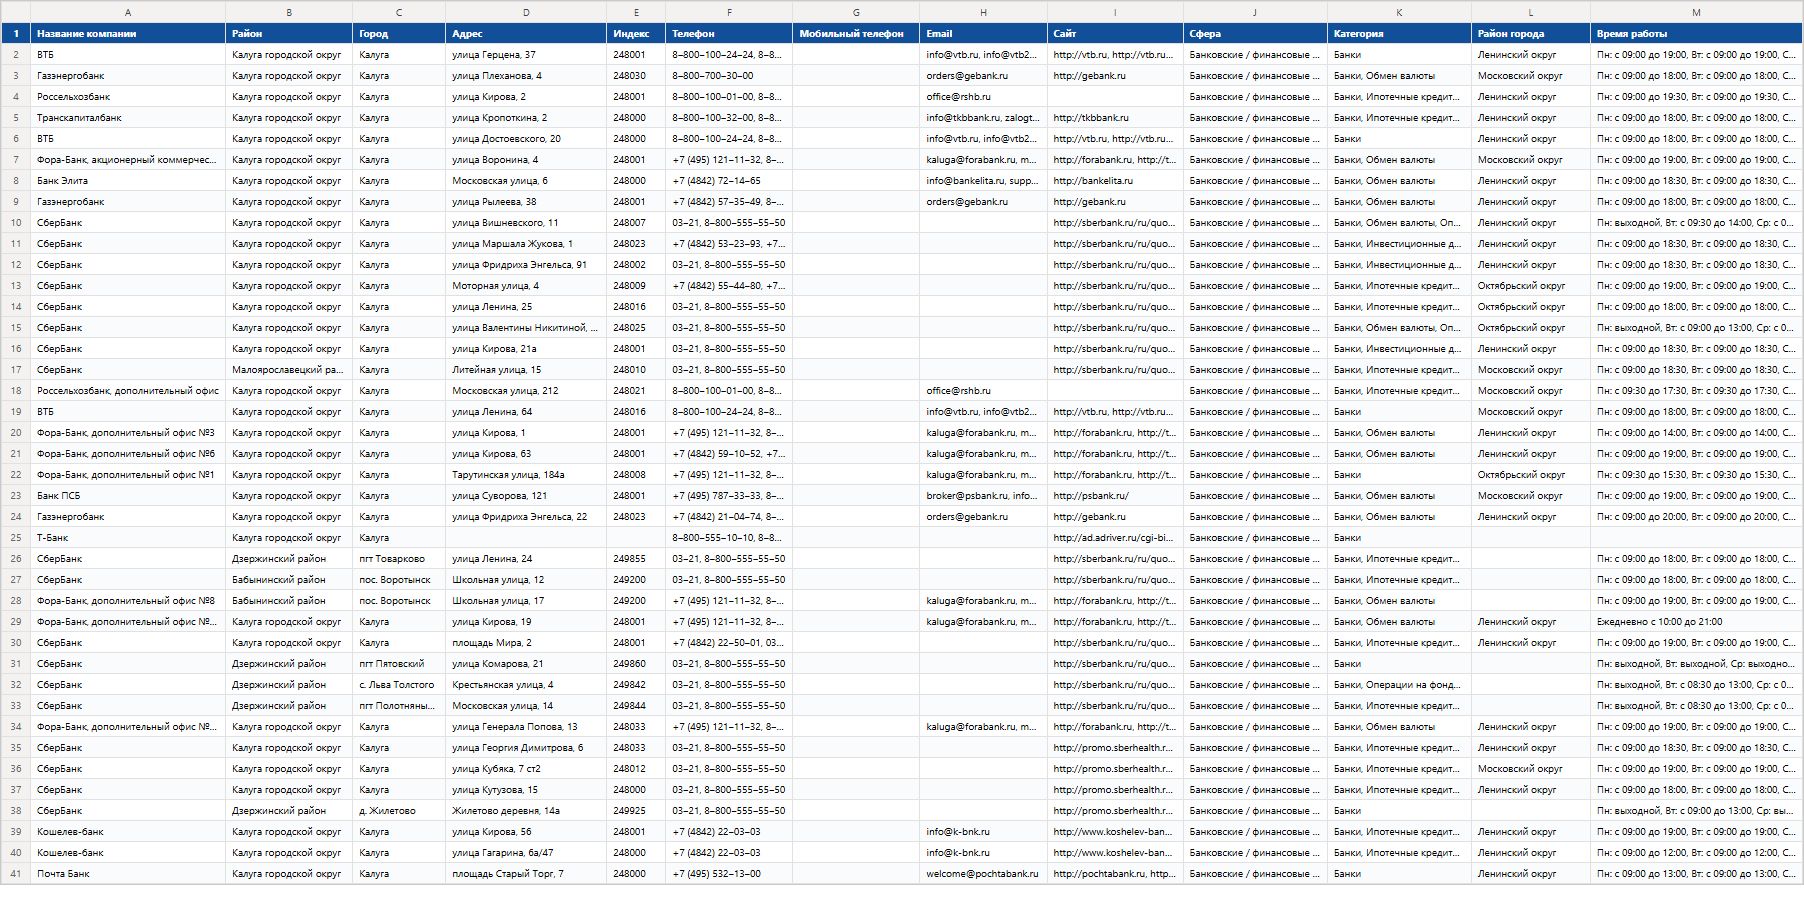Click the 'Адрес' header cell
This screenshot has width=1804, height=902.
point(526,34)
